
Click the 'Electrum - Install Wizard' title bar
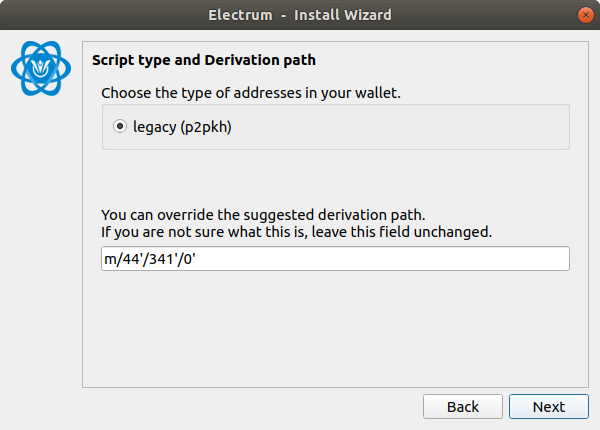[x=300, y=15]
